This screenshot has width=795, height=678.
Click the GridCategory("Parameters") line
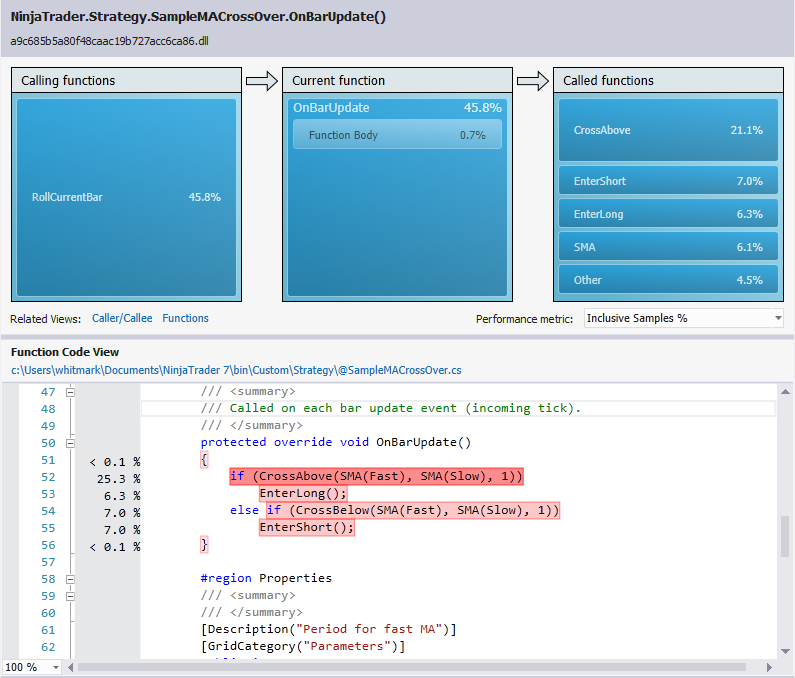pos(303,646)
